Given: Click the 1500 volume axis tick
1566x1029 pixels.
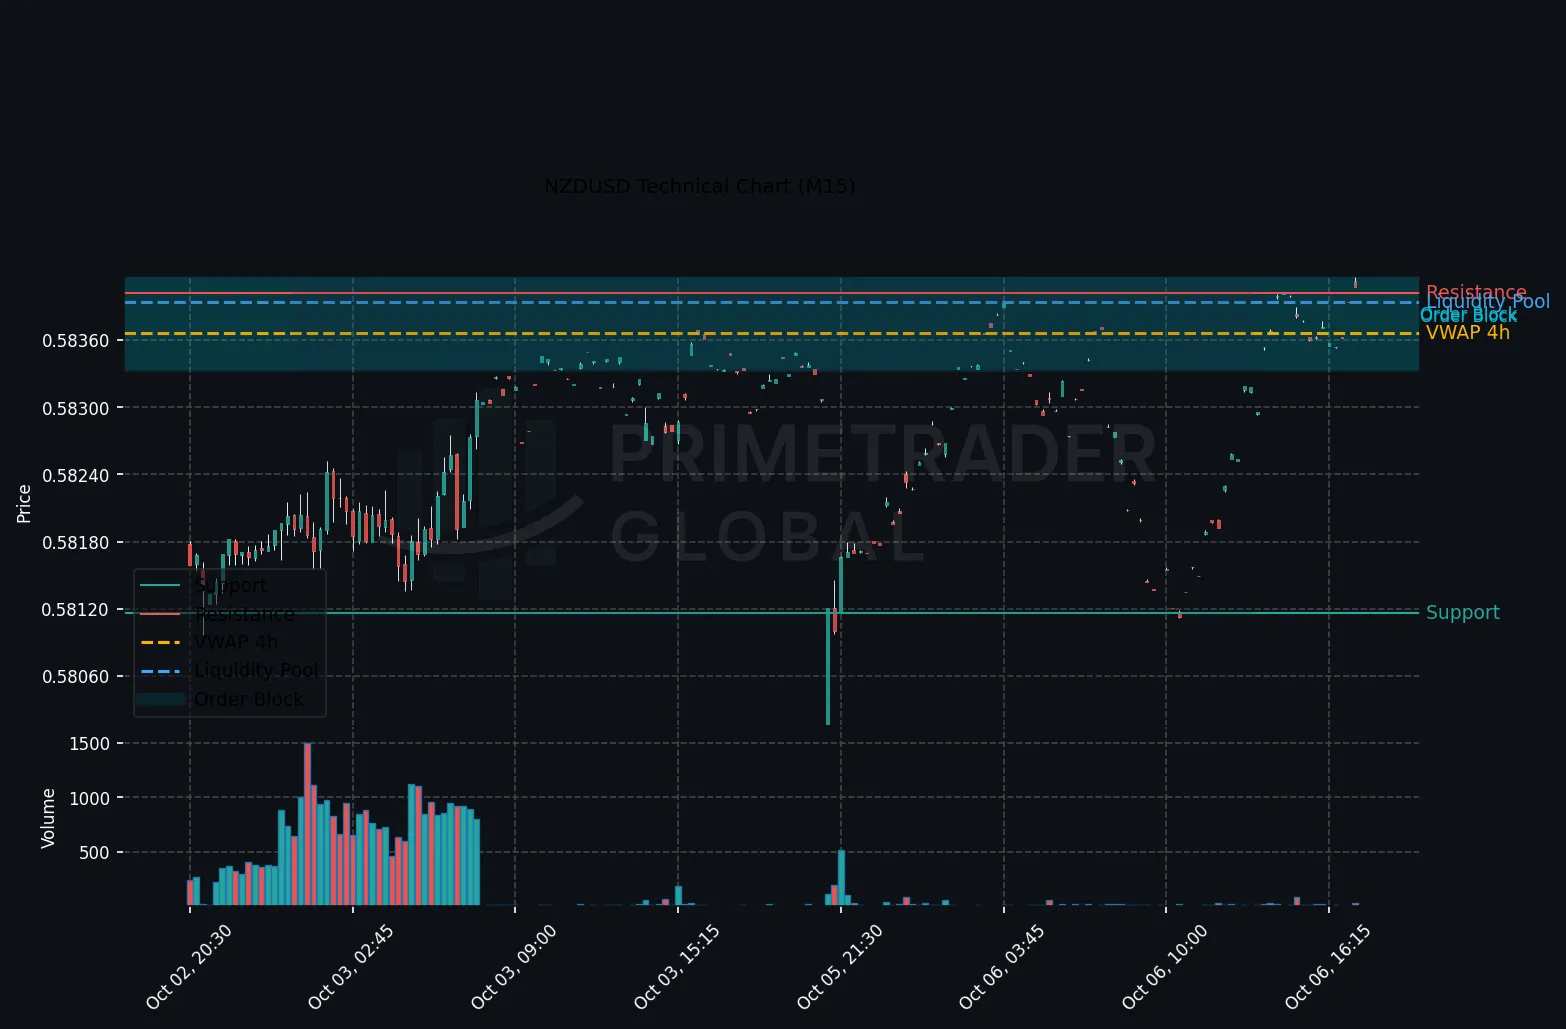Looking at the screenshot, I should 90,744.
